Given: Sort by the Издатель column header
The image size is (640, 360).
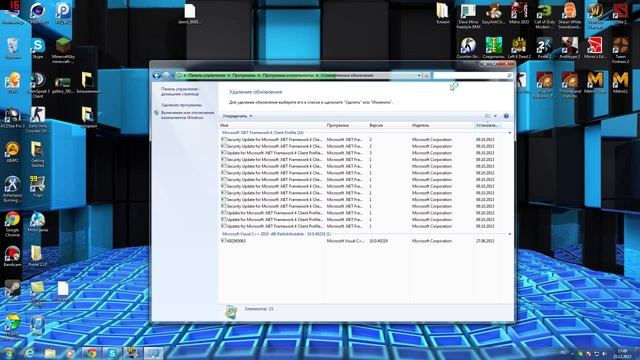Looking at the screenshot, I should pyautogui.click(x=442, y=125).
